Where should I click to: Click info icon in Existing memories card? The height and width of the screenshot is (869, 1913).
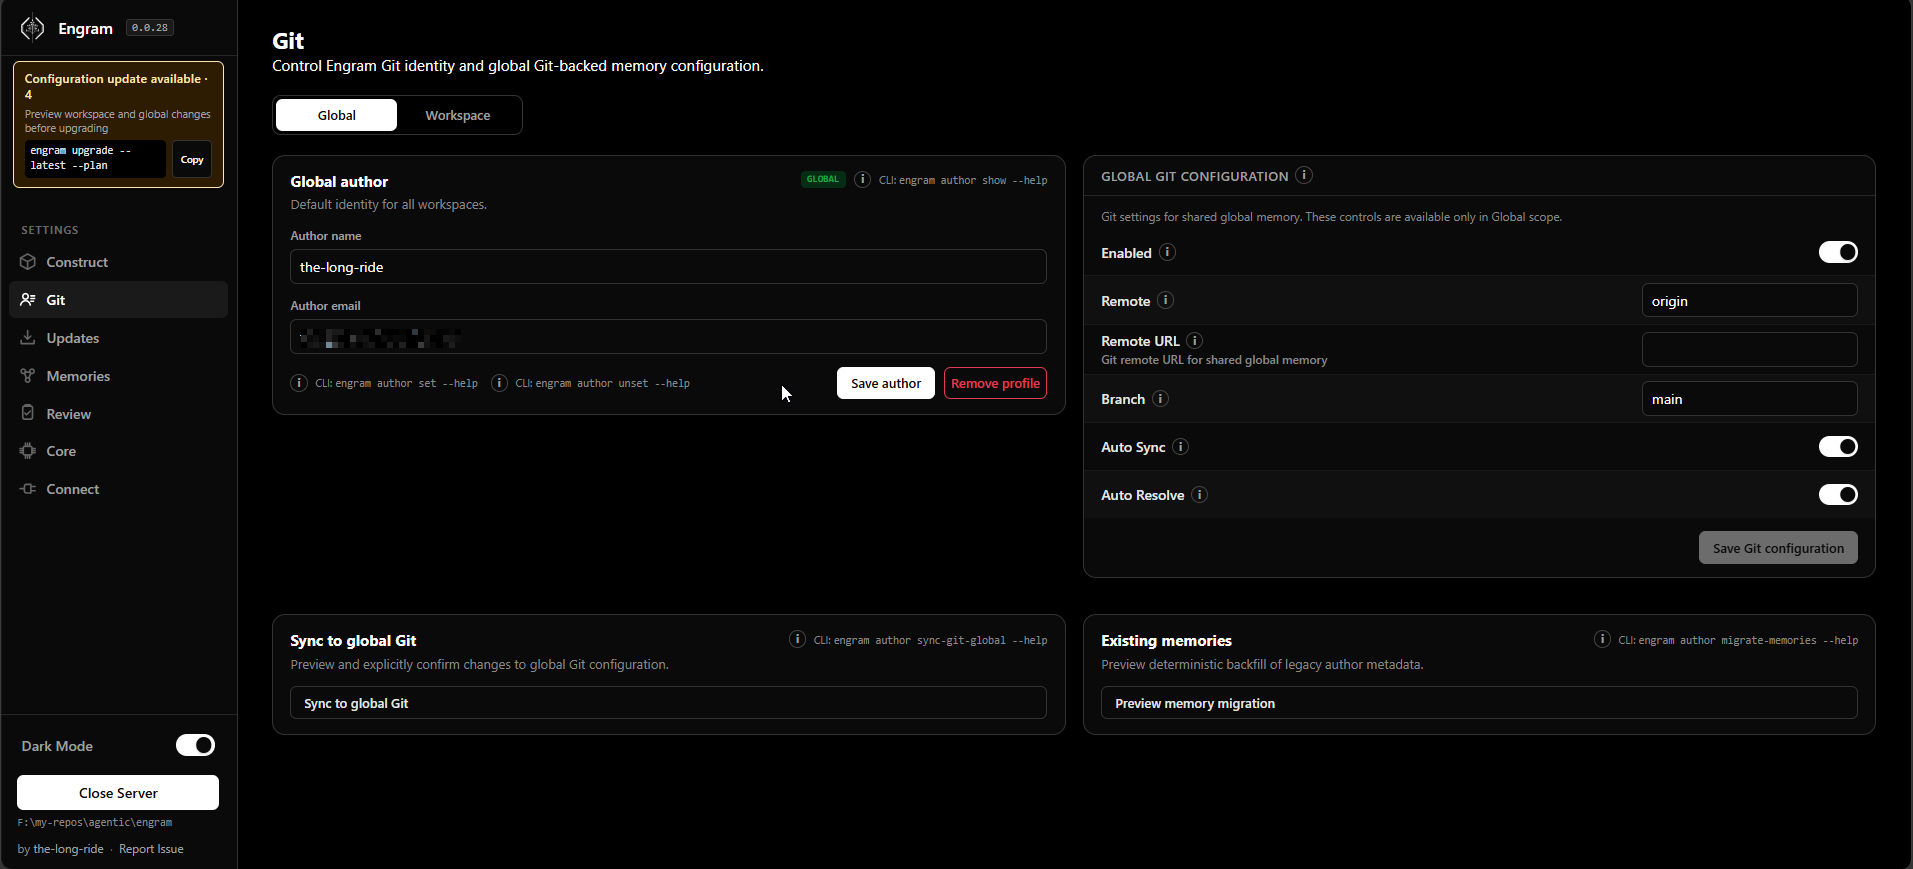coord(1602,639)
